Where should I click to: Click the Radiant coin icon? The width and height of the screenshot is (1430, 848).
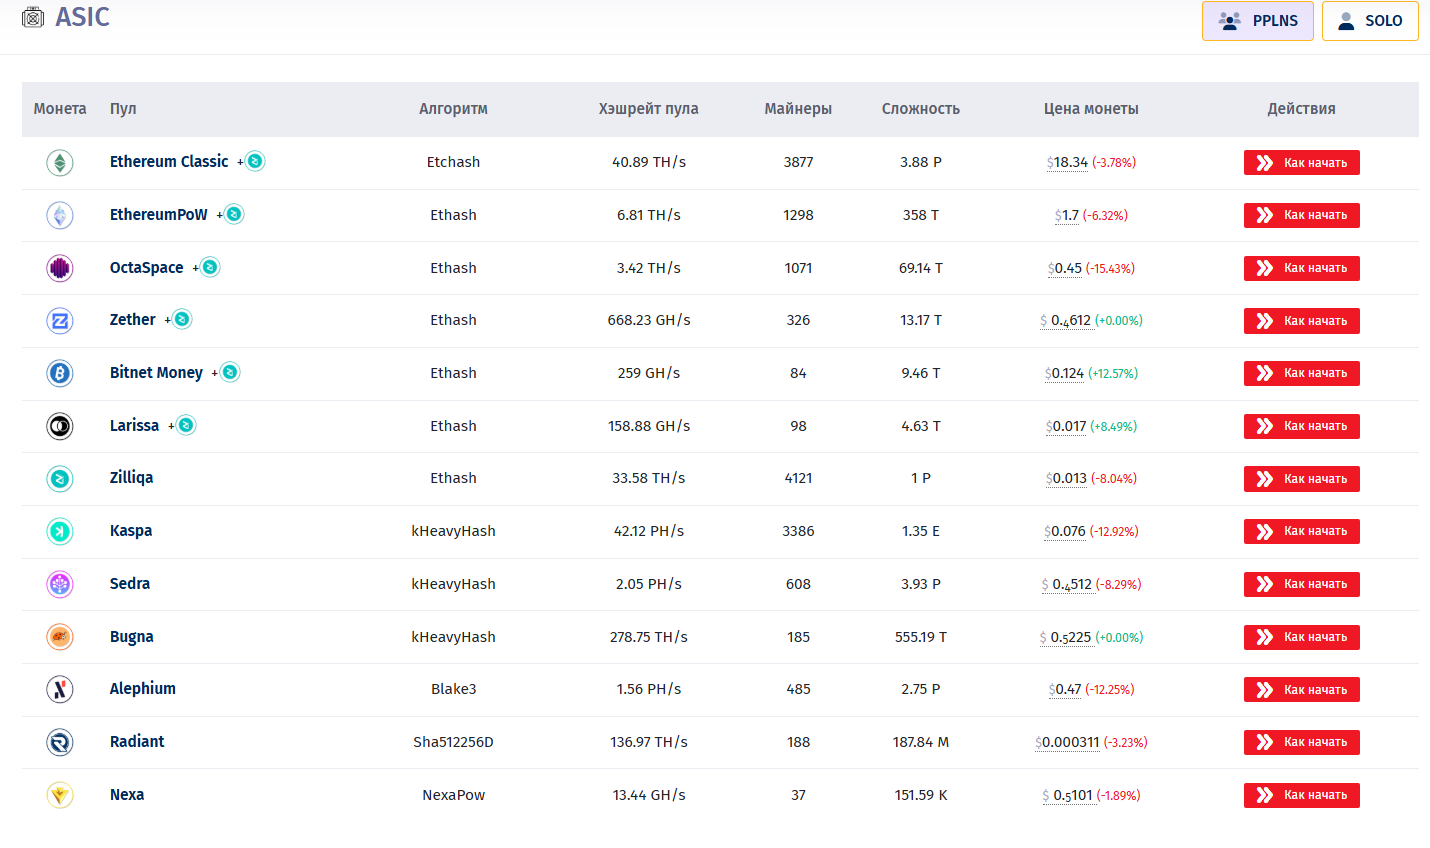60,742
